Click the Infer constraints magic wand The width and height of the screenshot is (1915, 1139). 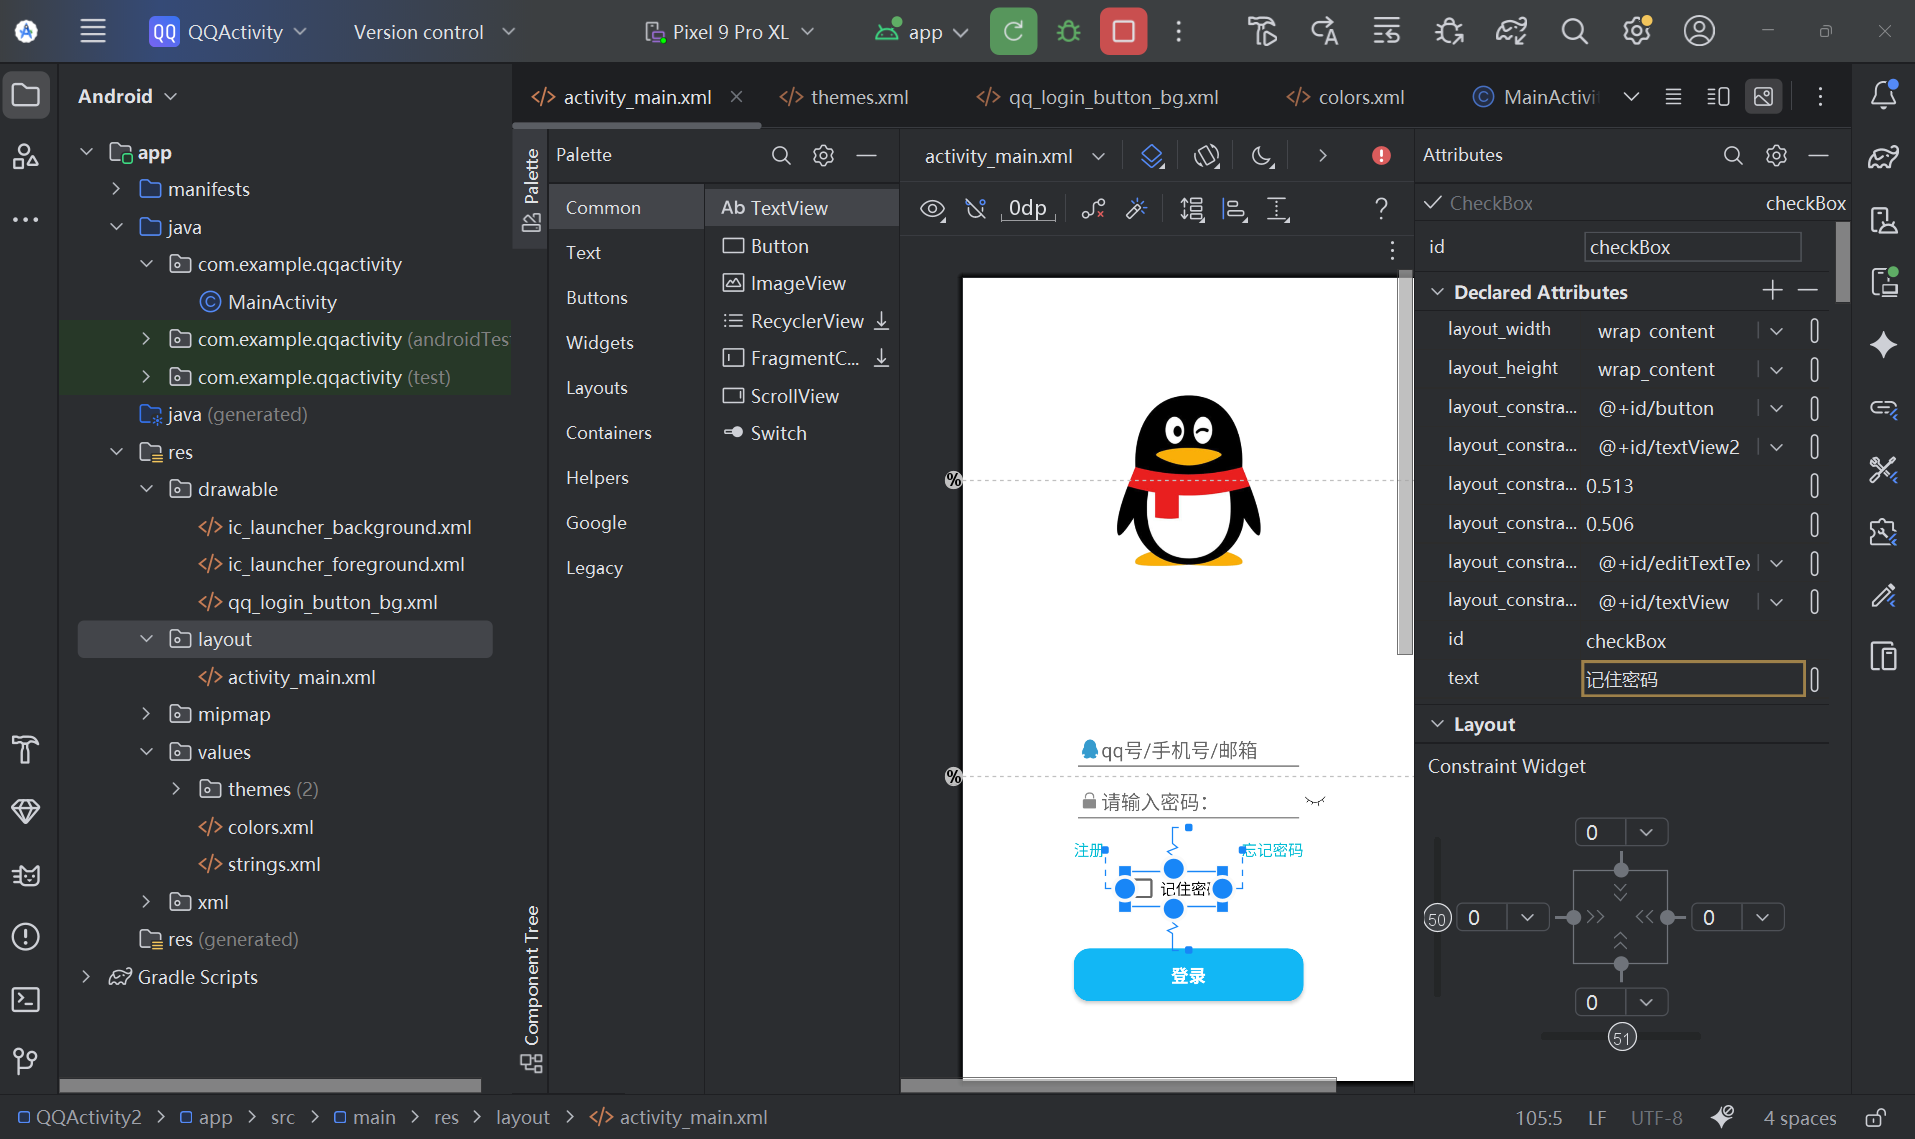(x=1136, y=208)
